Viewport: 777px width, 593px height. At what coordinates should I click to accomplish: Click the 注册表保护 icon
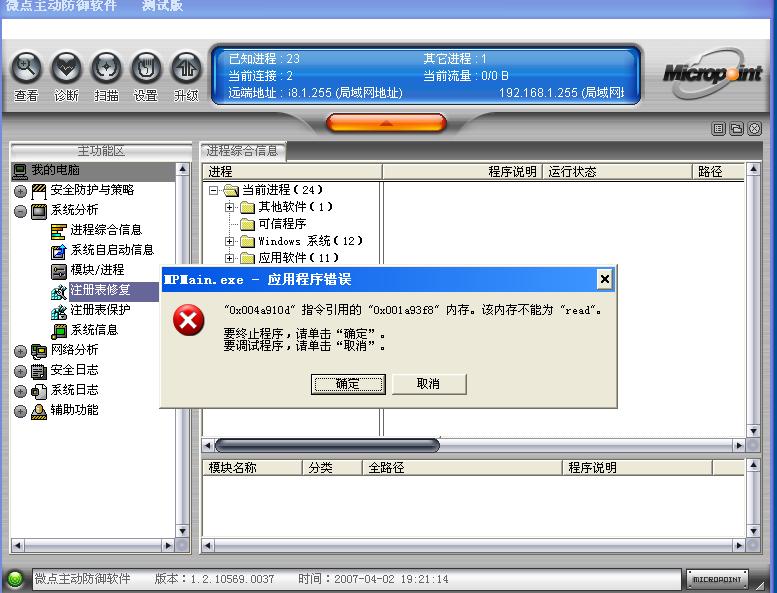click(x=58, y=311)
